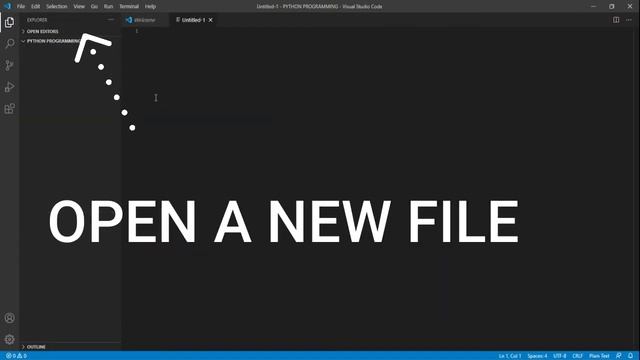Click line number 1 in the editor gutter

(137, 31)
